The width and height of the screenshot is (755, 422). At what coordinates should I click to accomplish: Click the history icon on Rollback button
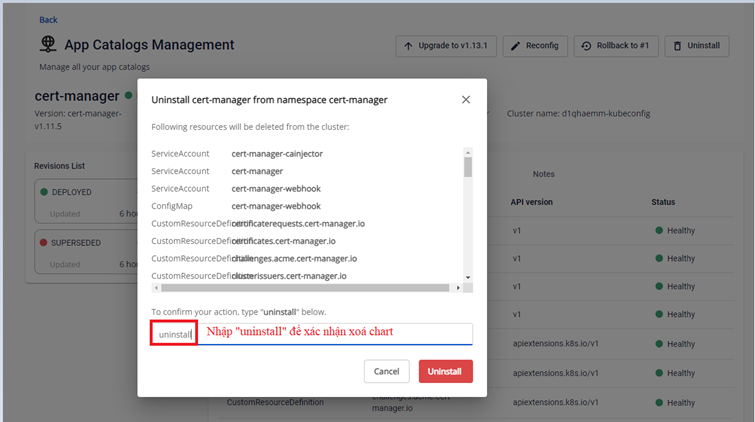pyautogui.click(x=587, y=46)
